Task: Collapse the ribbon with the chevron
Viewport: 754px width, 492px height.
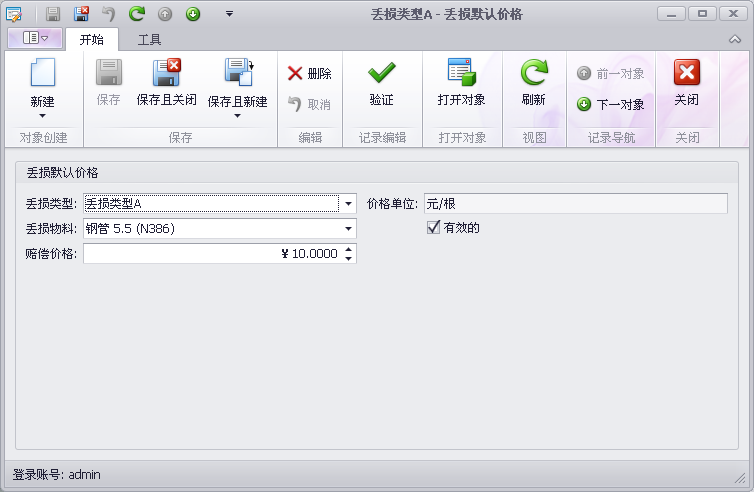Action: 735,39
